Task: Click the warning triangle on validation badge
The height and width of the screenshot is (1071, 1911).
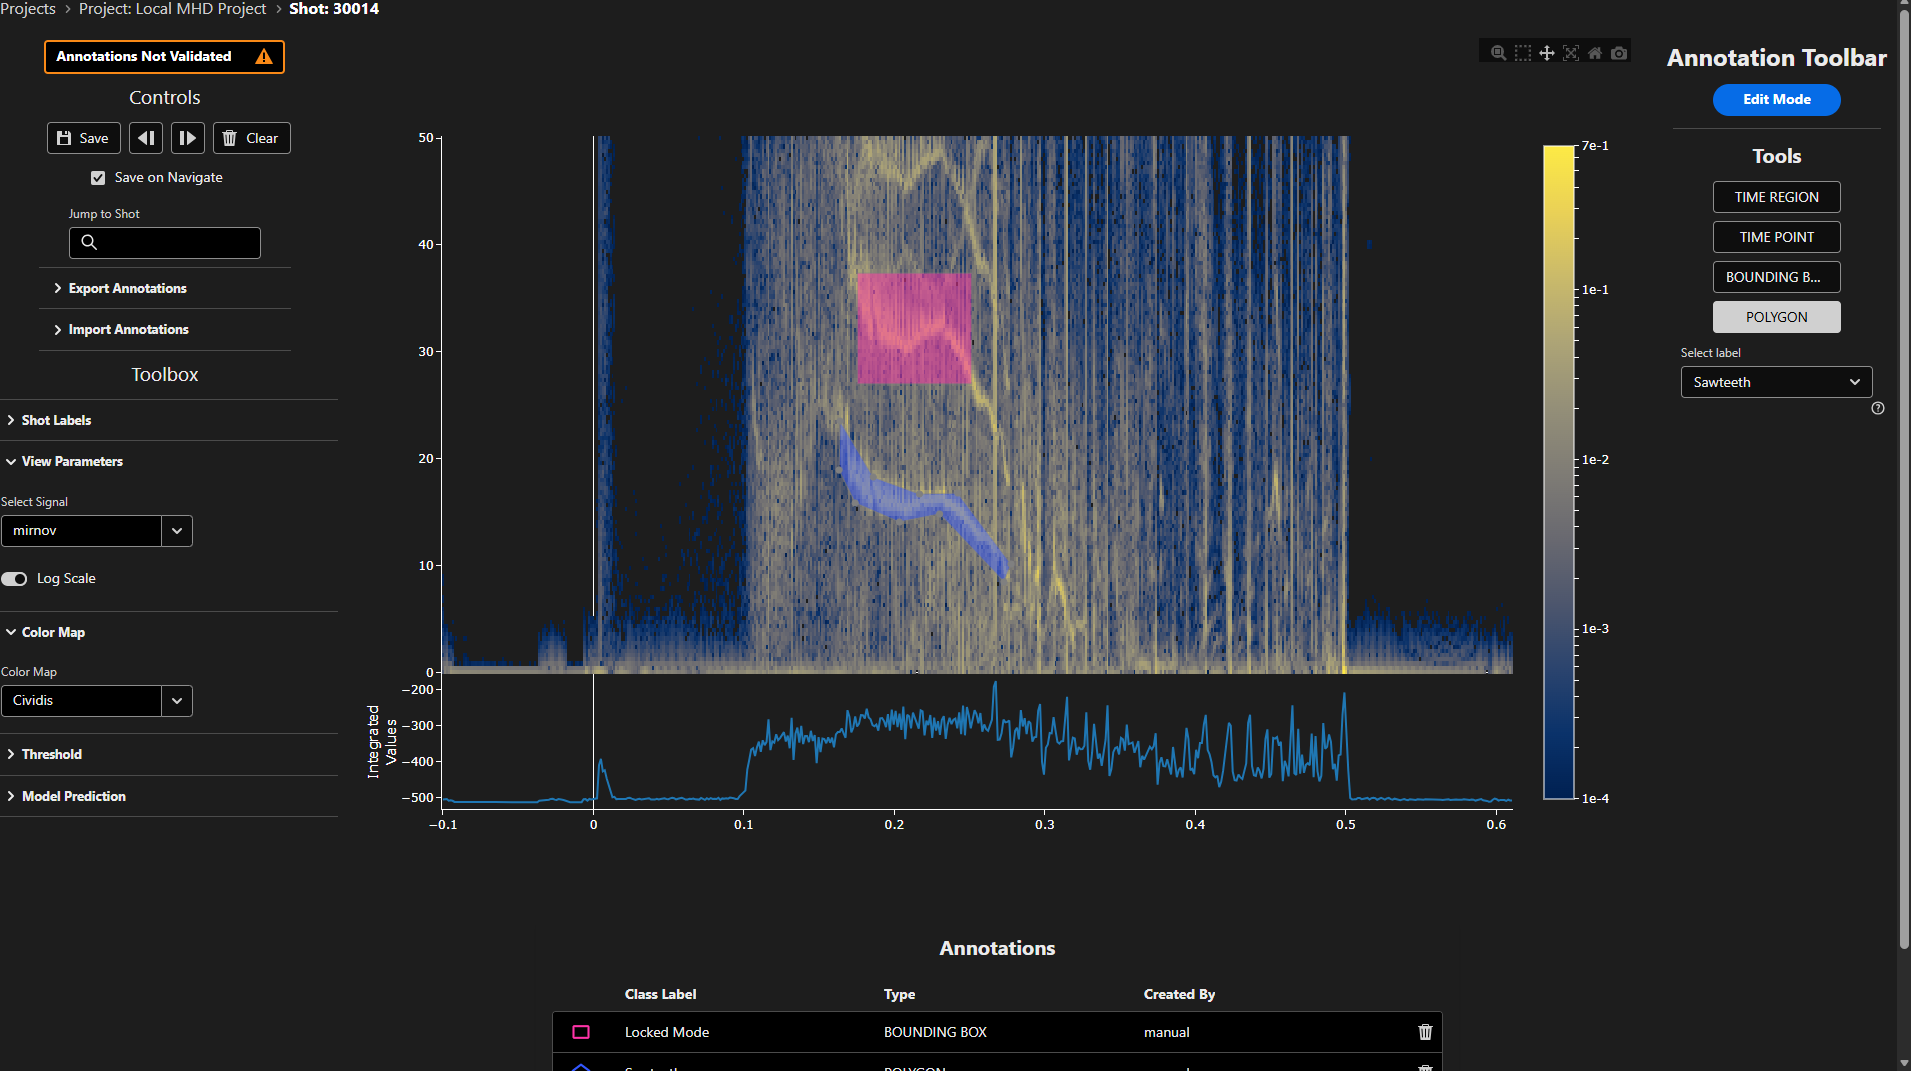Action: [264, 57]
